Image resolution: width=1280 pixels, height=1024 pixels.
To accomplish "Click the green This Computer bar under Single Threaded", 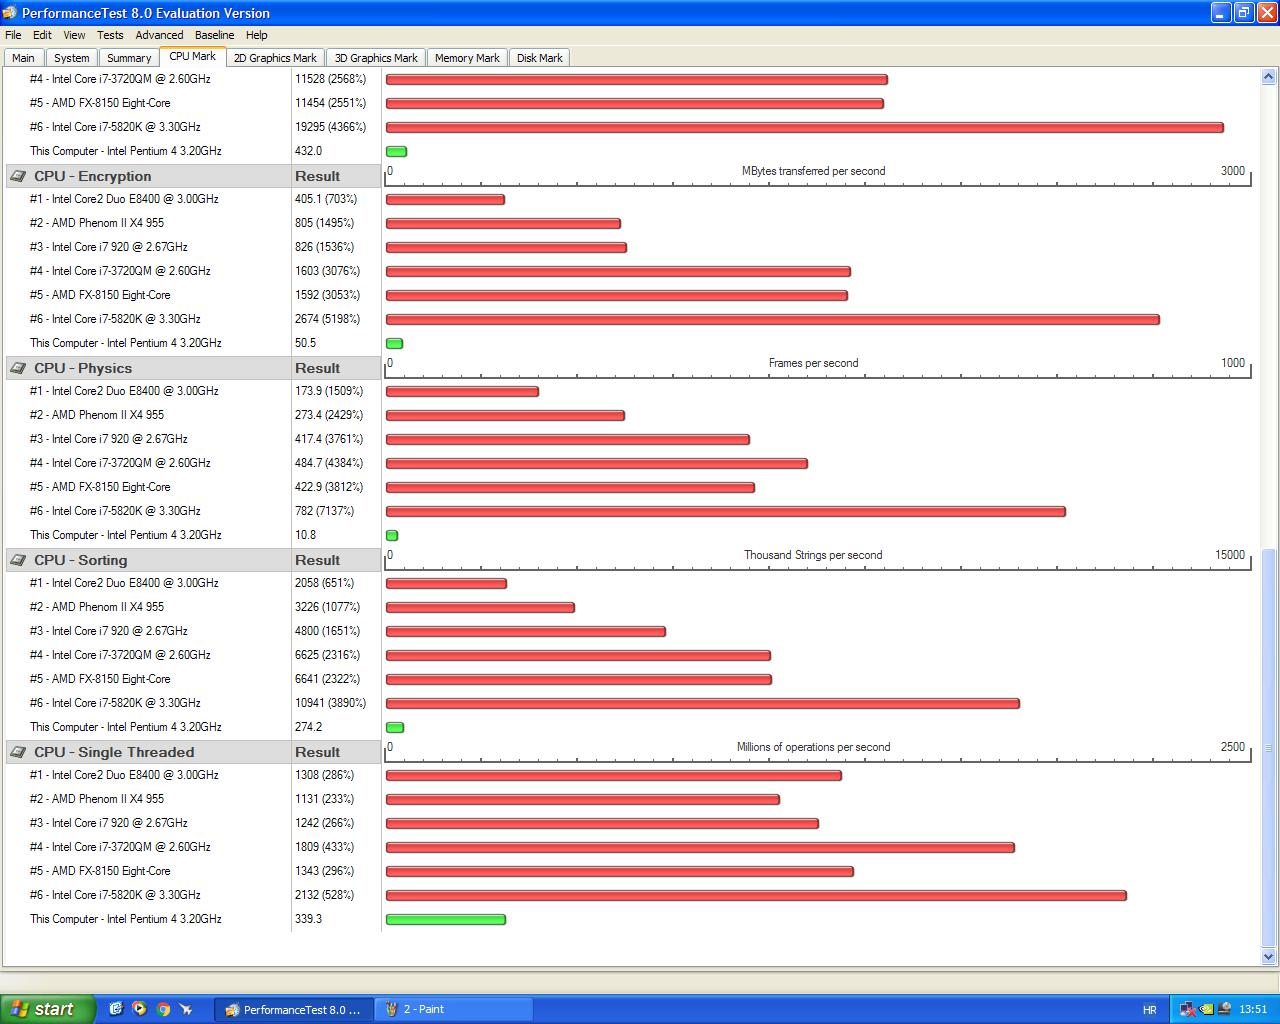I will pos(446,920).
